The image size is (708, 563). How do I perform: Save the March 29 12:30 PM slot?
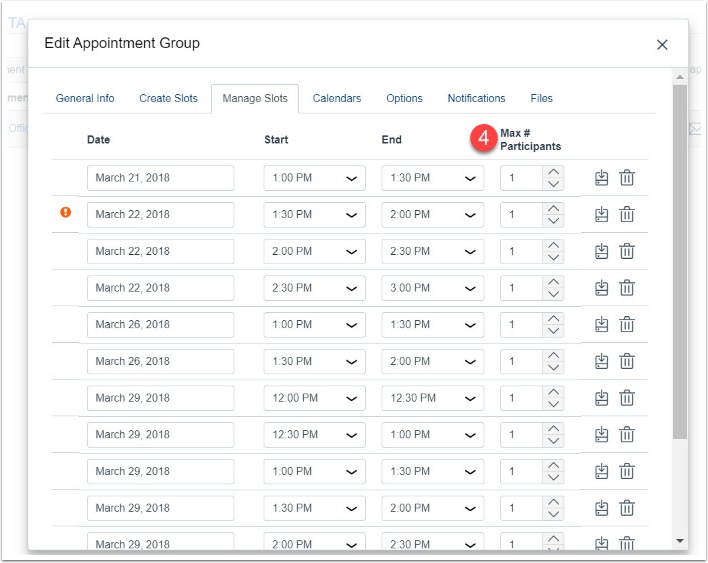coord(601,435)
